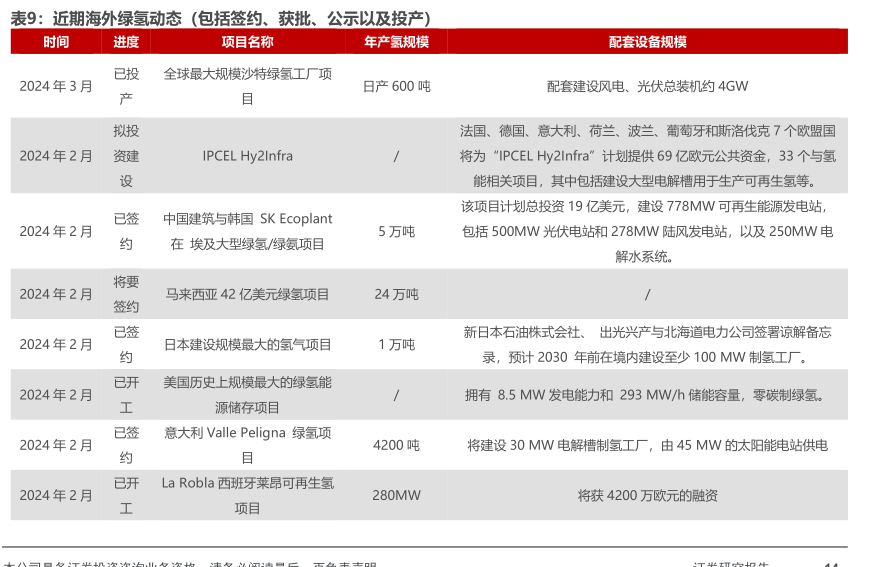Image resolution: width=869 pixels, height=567 pixels.
Task: Select the 配套设备规模 column header
Action: 647,42
